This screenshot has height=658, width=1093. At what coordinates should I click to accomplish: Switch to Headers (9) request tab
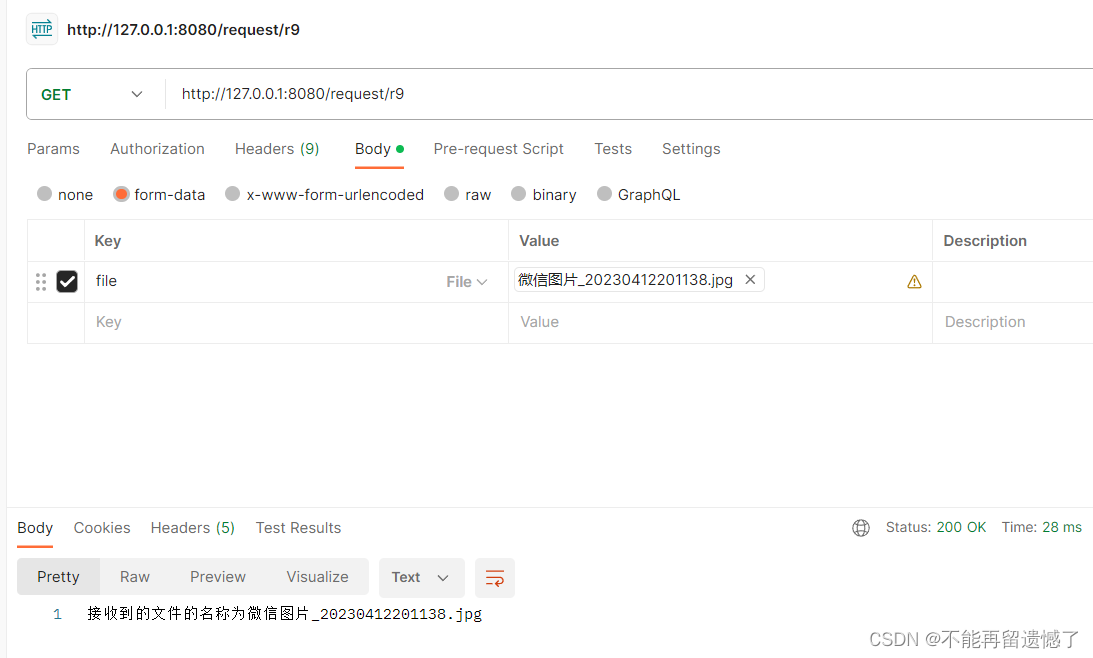pyautogui.click(x=277, y=149)
